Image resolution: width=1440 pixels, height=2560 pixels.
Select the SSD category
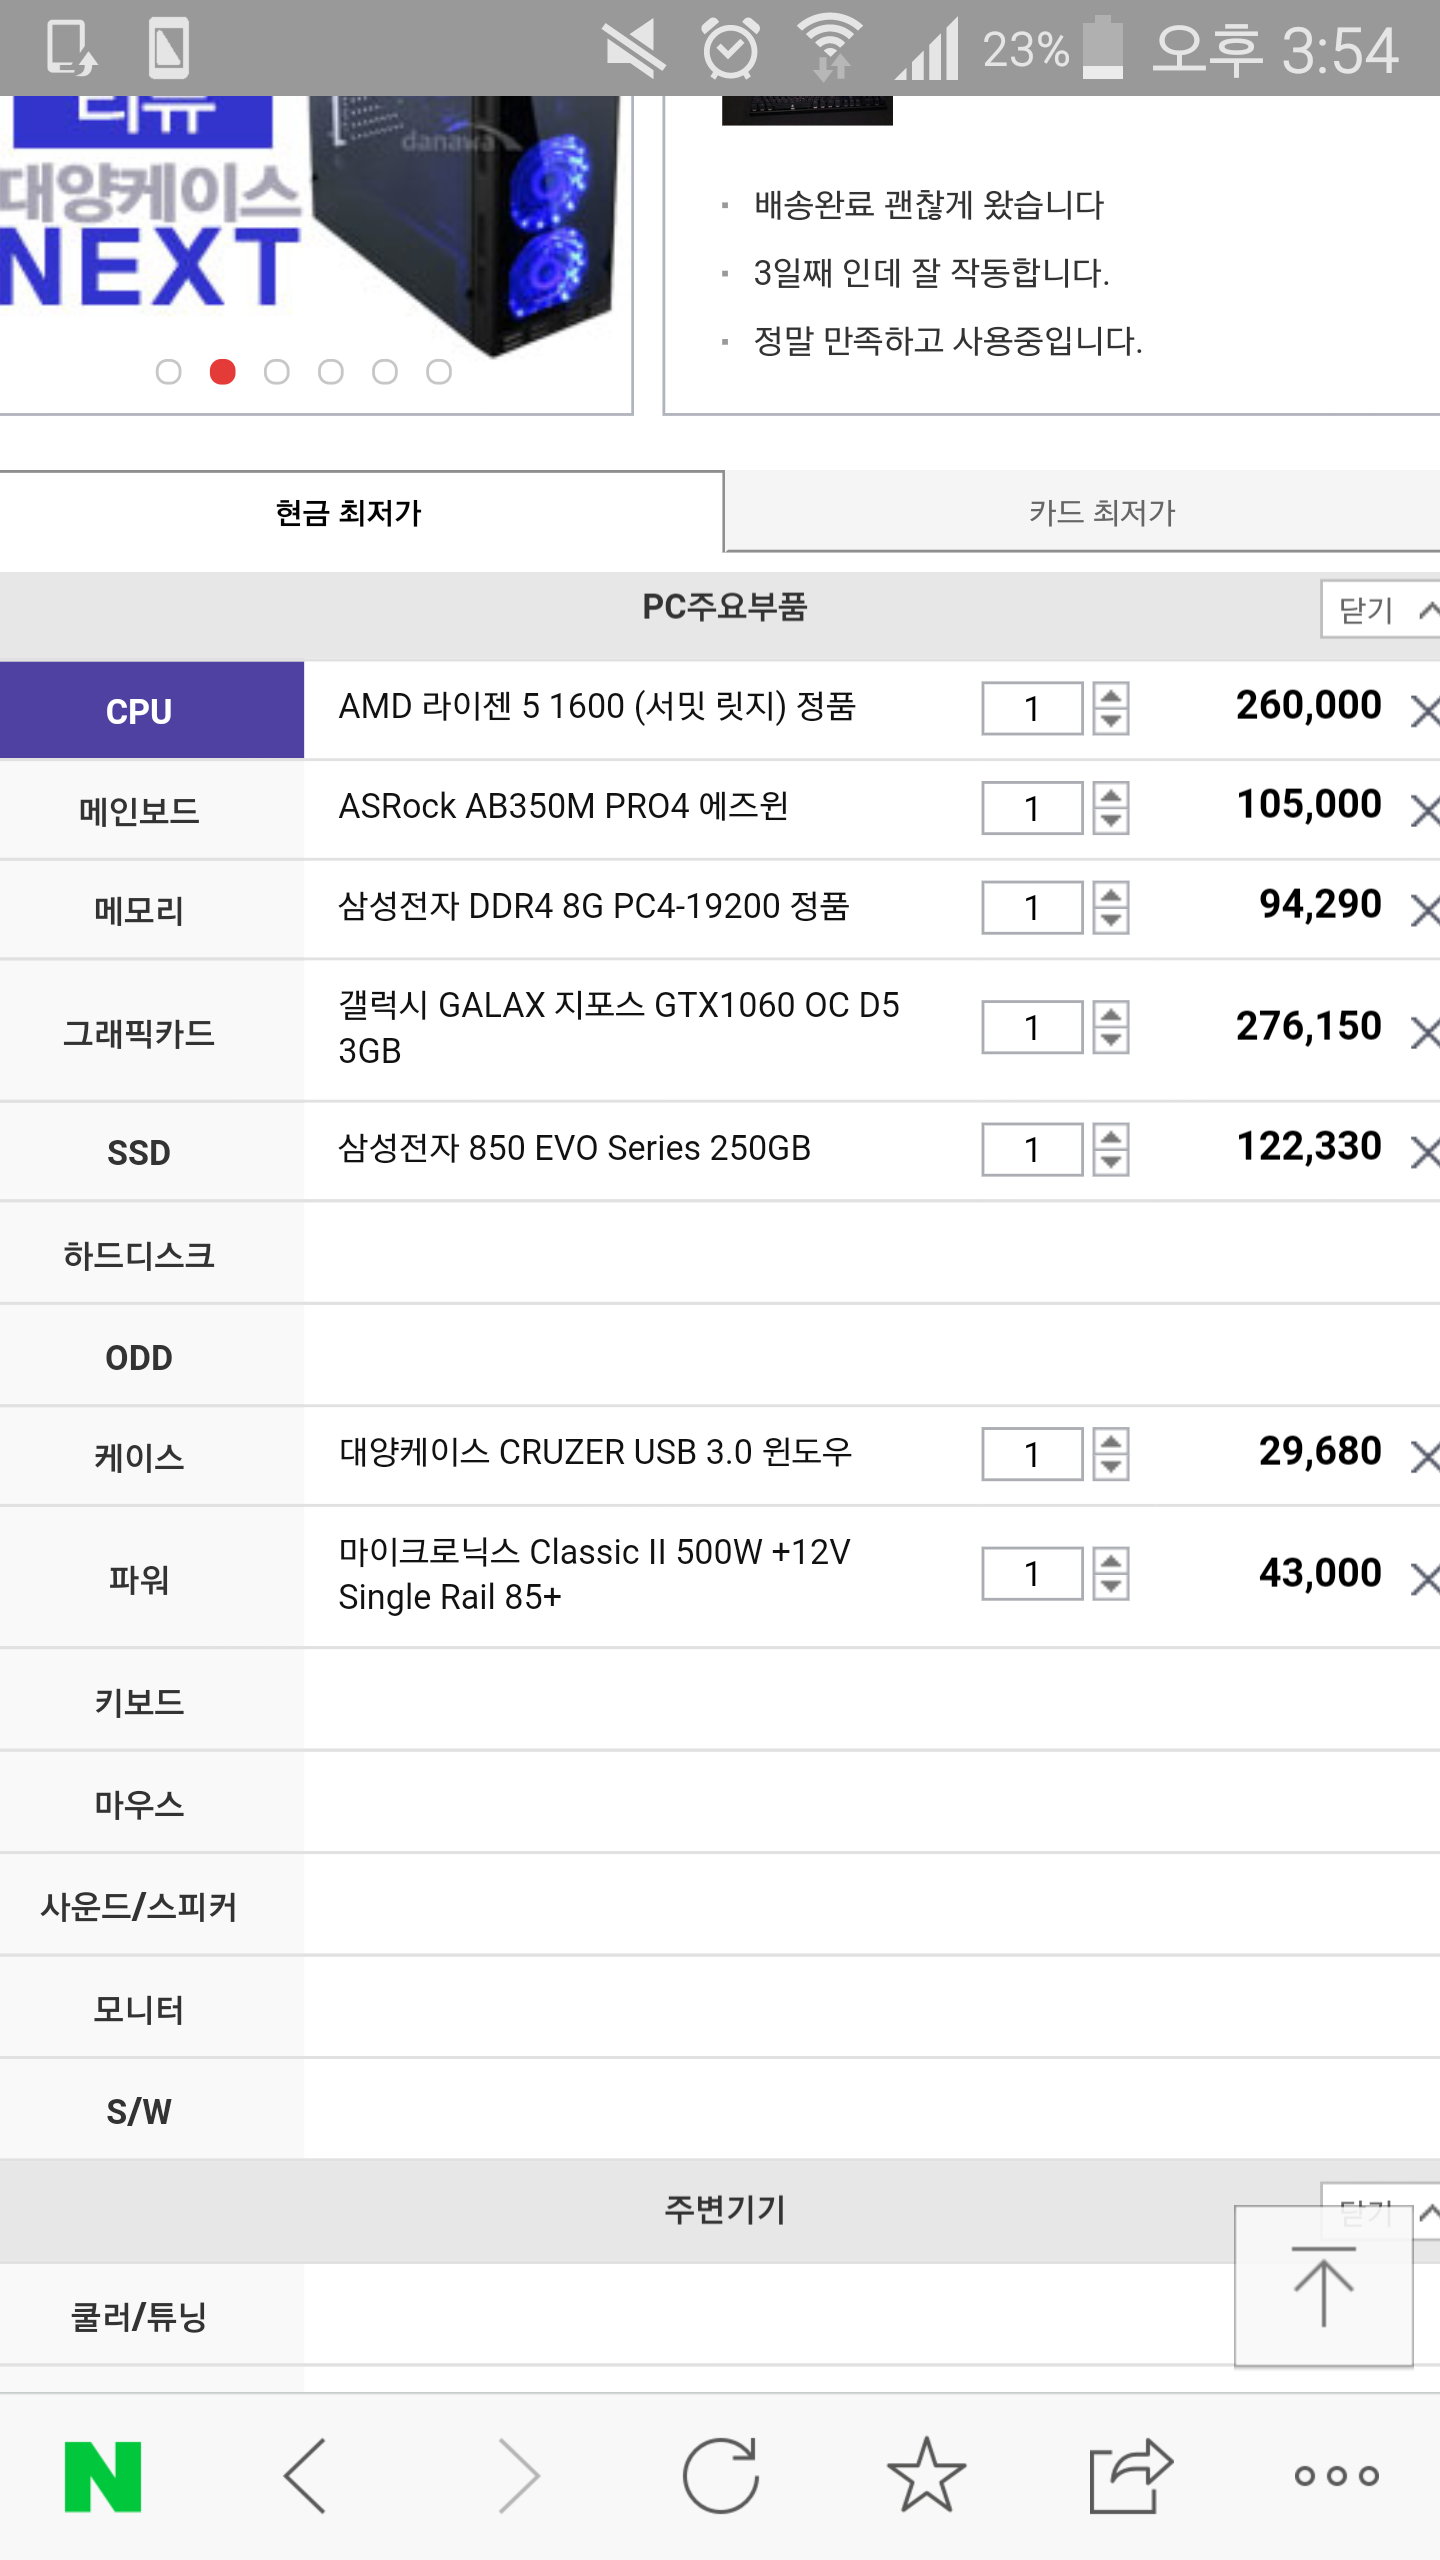pyautogui.click(x=152, y=1152)
